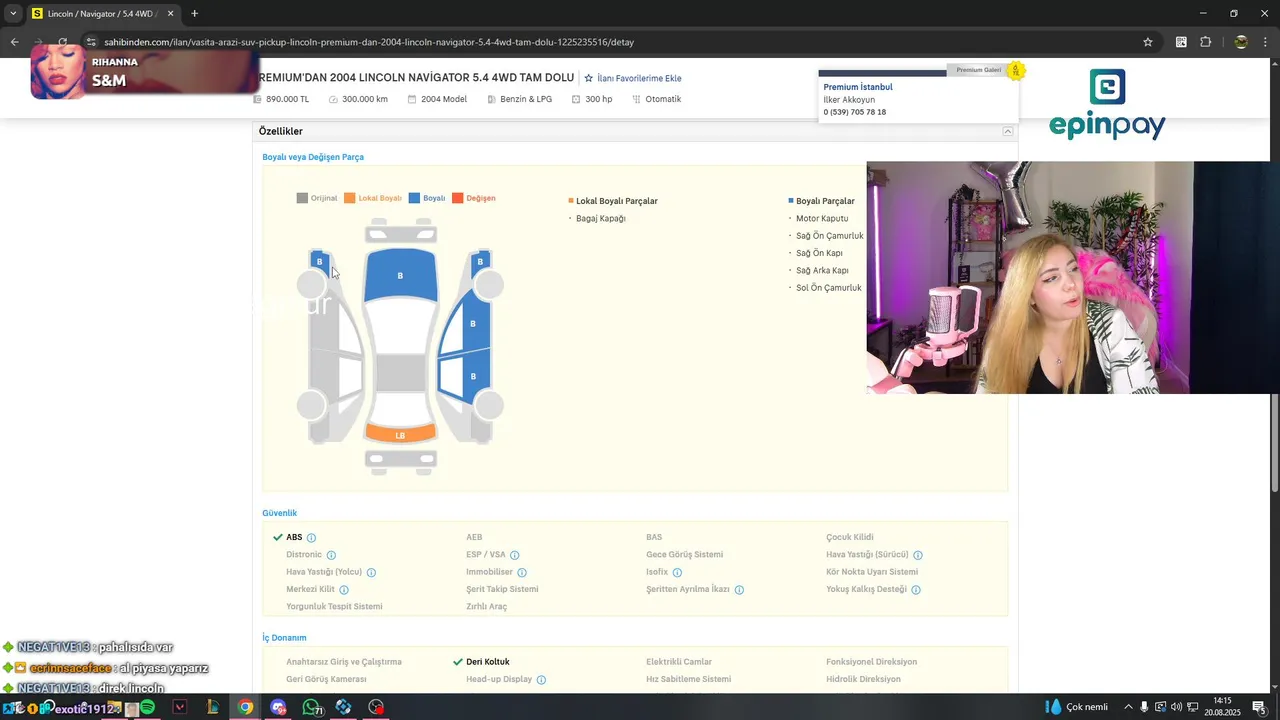Click the Güvenlik section heading
Screen dimensions: 1280x720
[x=280, y=513]
